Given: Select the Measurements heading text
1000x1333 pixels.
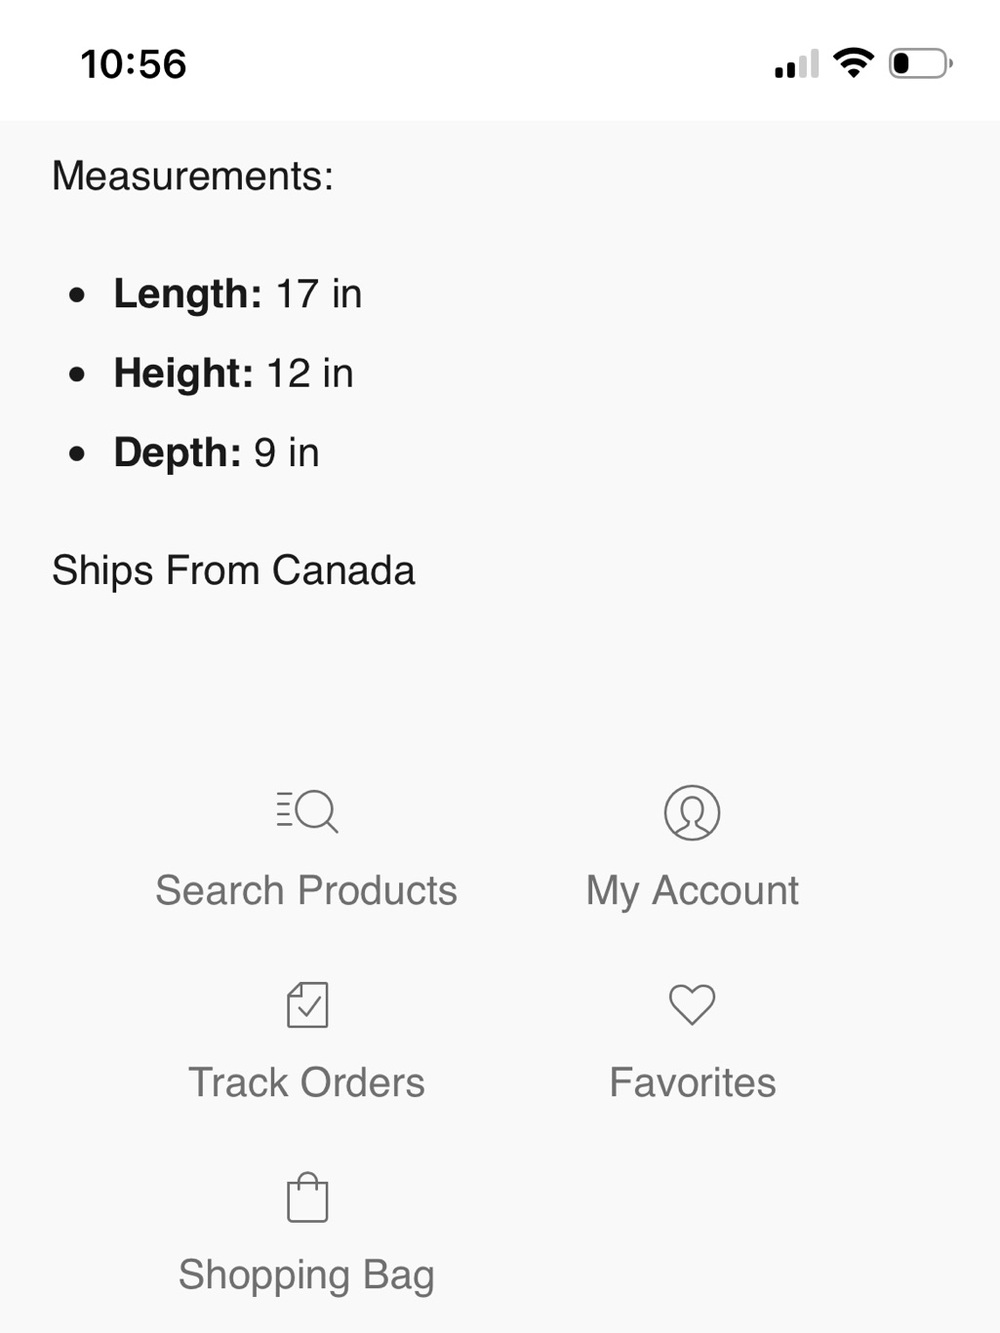Looking at the screenshot, I should 193,176.
